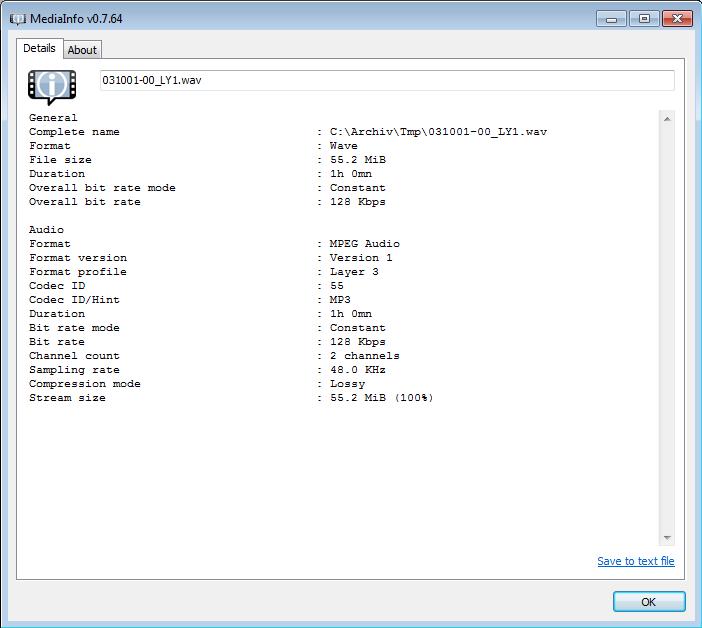Click the Version 1 value
702x628 pixels.
(x=361, y=257)
